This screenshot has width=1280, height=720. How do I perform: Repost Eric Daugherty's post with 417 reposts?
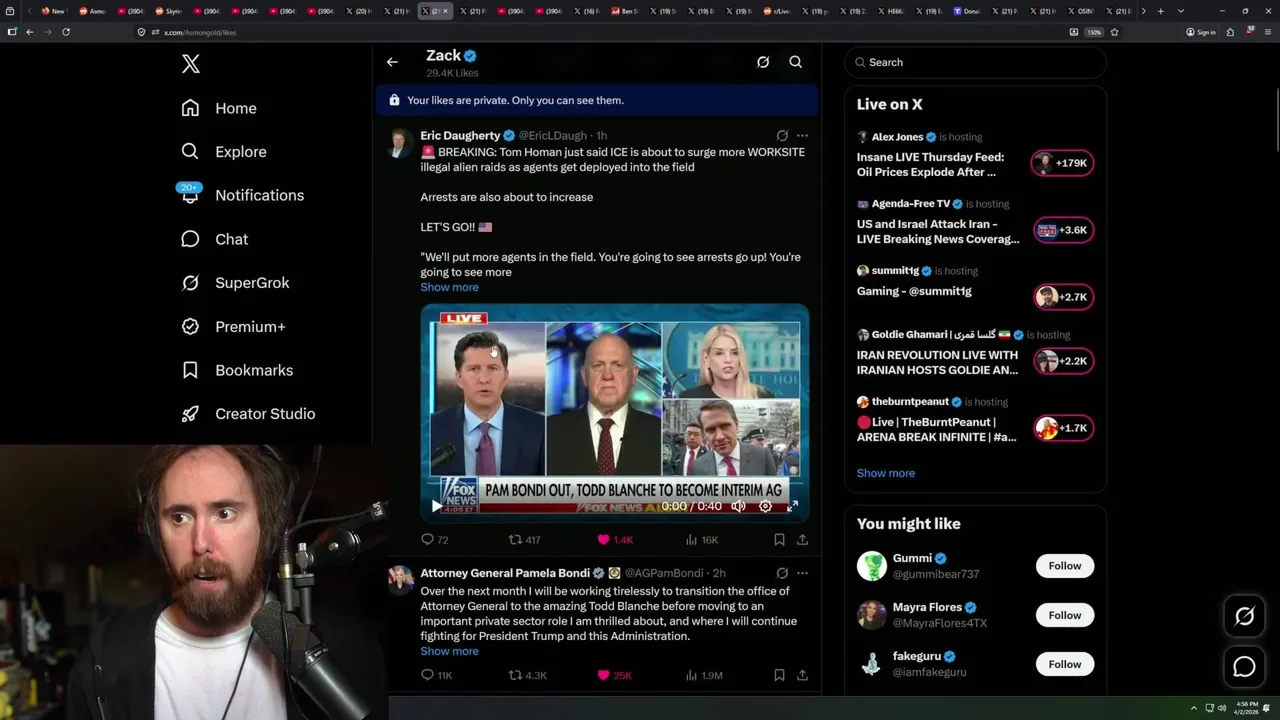pyautogui.click(x=525, y=540)
